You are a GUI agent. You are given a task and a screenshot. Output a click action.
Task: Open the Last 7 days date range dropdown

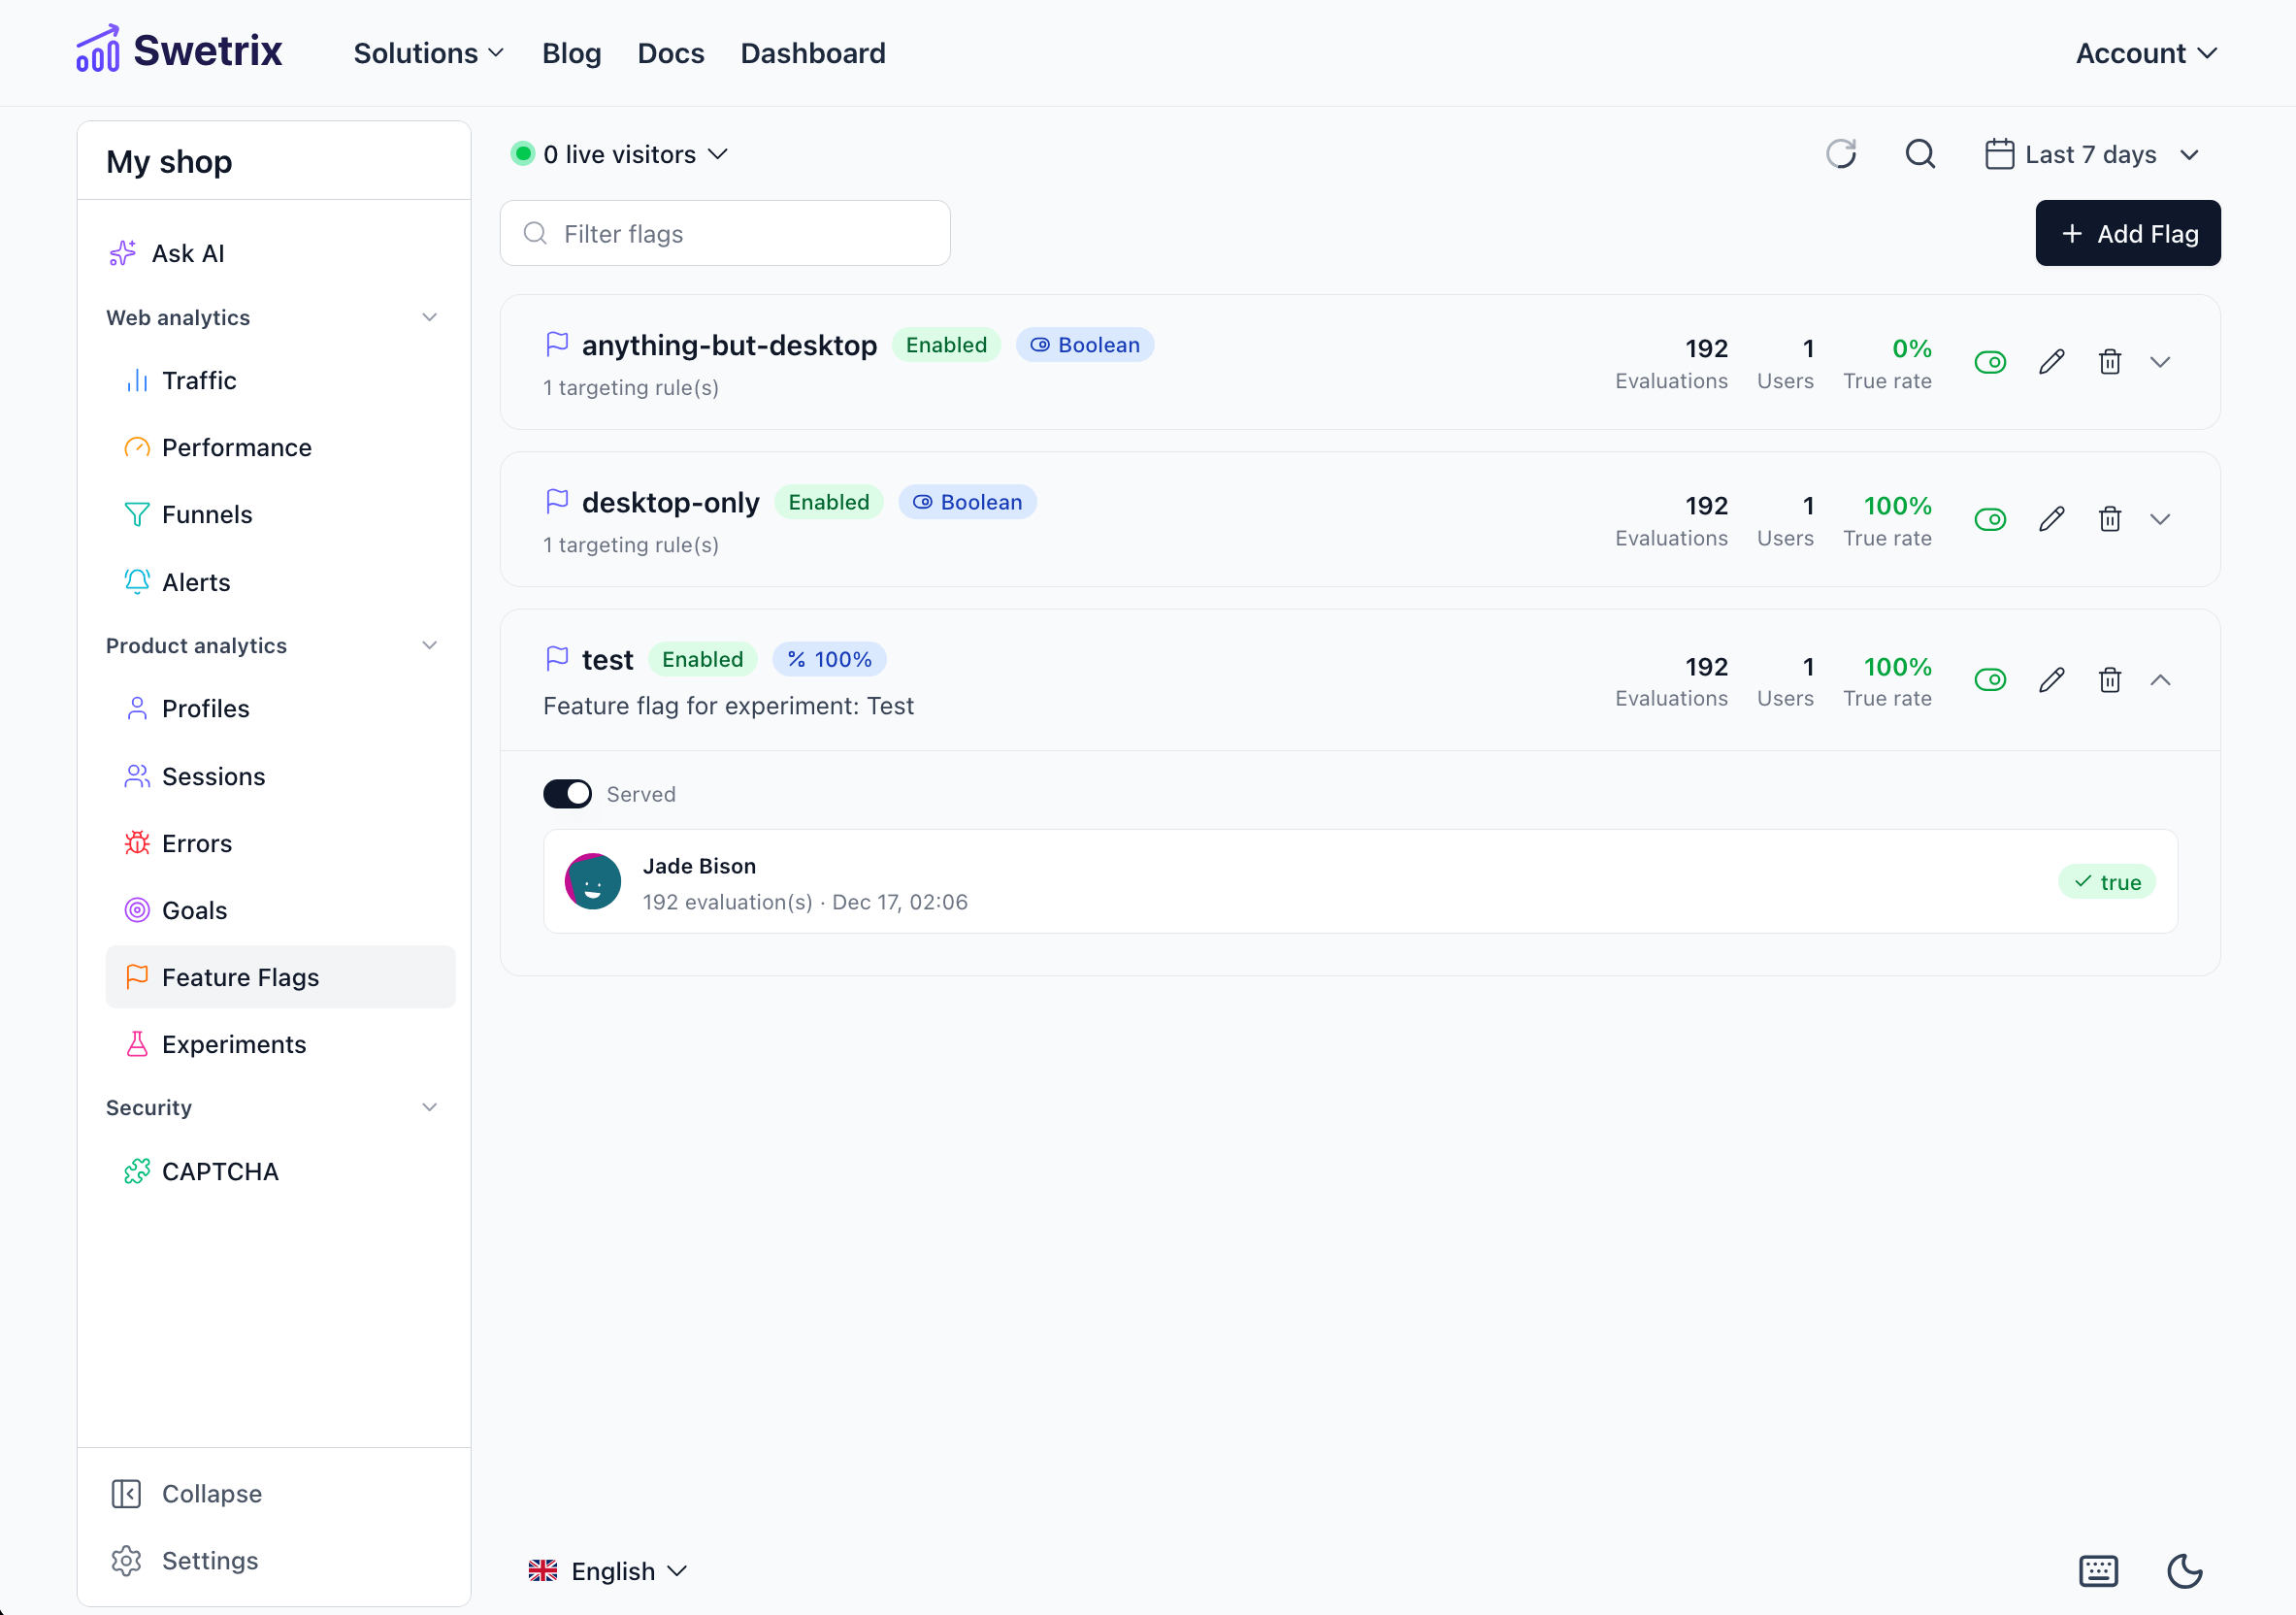pyautogui.click(x=2091, y=154)
